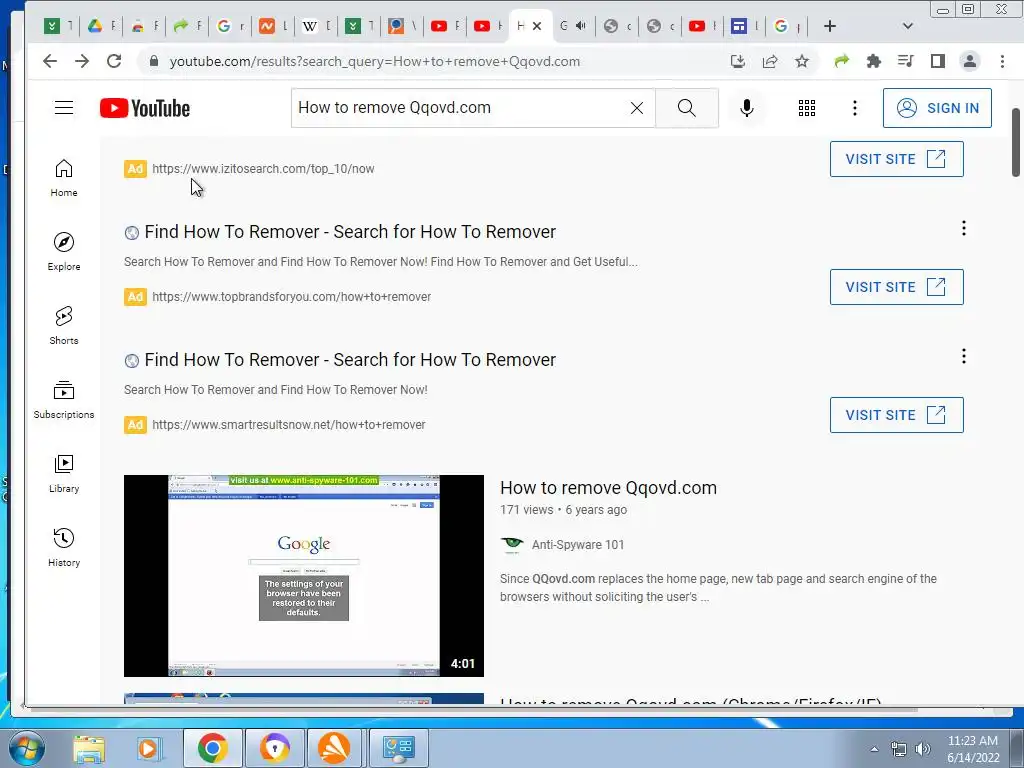Open the media controls toolbar icon
The image size is (1024, 768).
coord(905,61)
